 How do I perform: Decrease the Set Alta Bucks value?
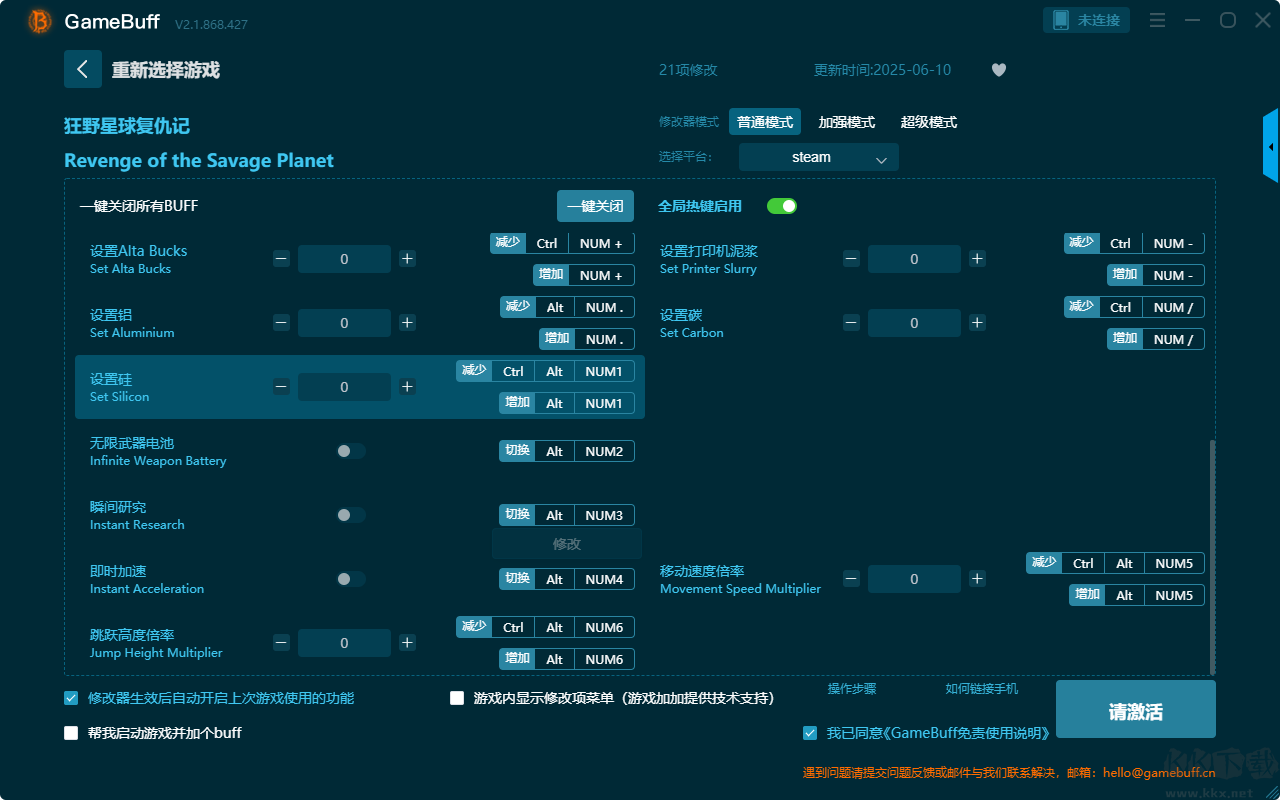[281, 259]
